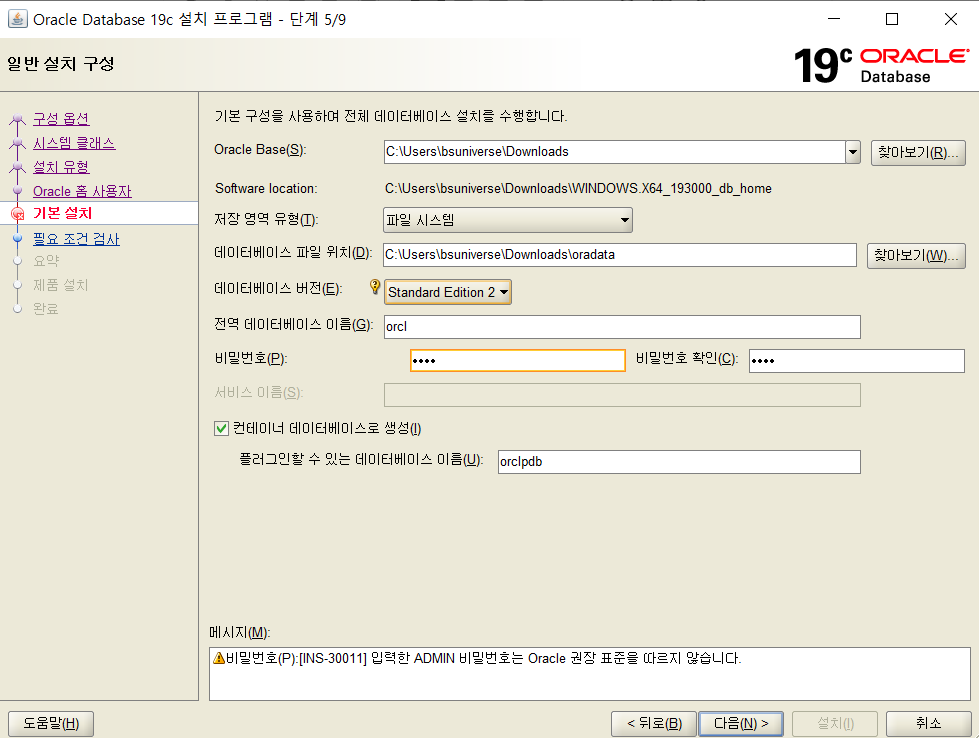Image resolution: width=979 pixels, height=738 pixels.
Task: Go to 구성 옵션 step
Action: tap(61, 119)
